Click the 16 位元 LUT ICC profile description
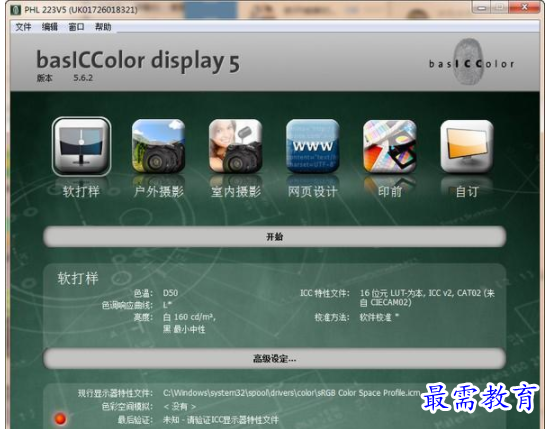The height and width of the screenshot is (429, 545). (427, 298)
